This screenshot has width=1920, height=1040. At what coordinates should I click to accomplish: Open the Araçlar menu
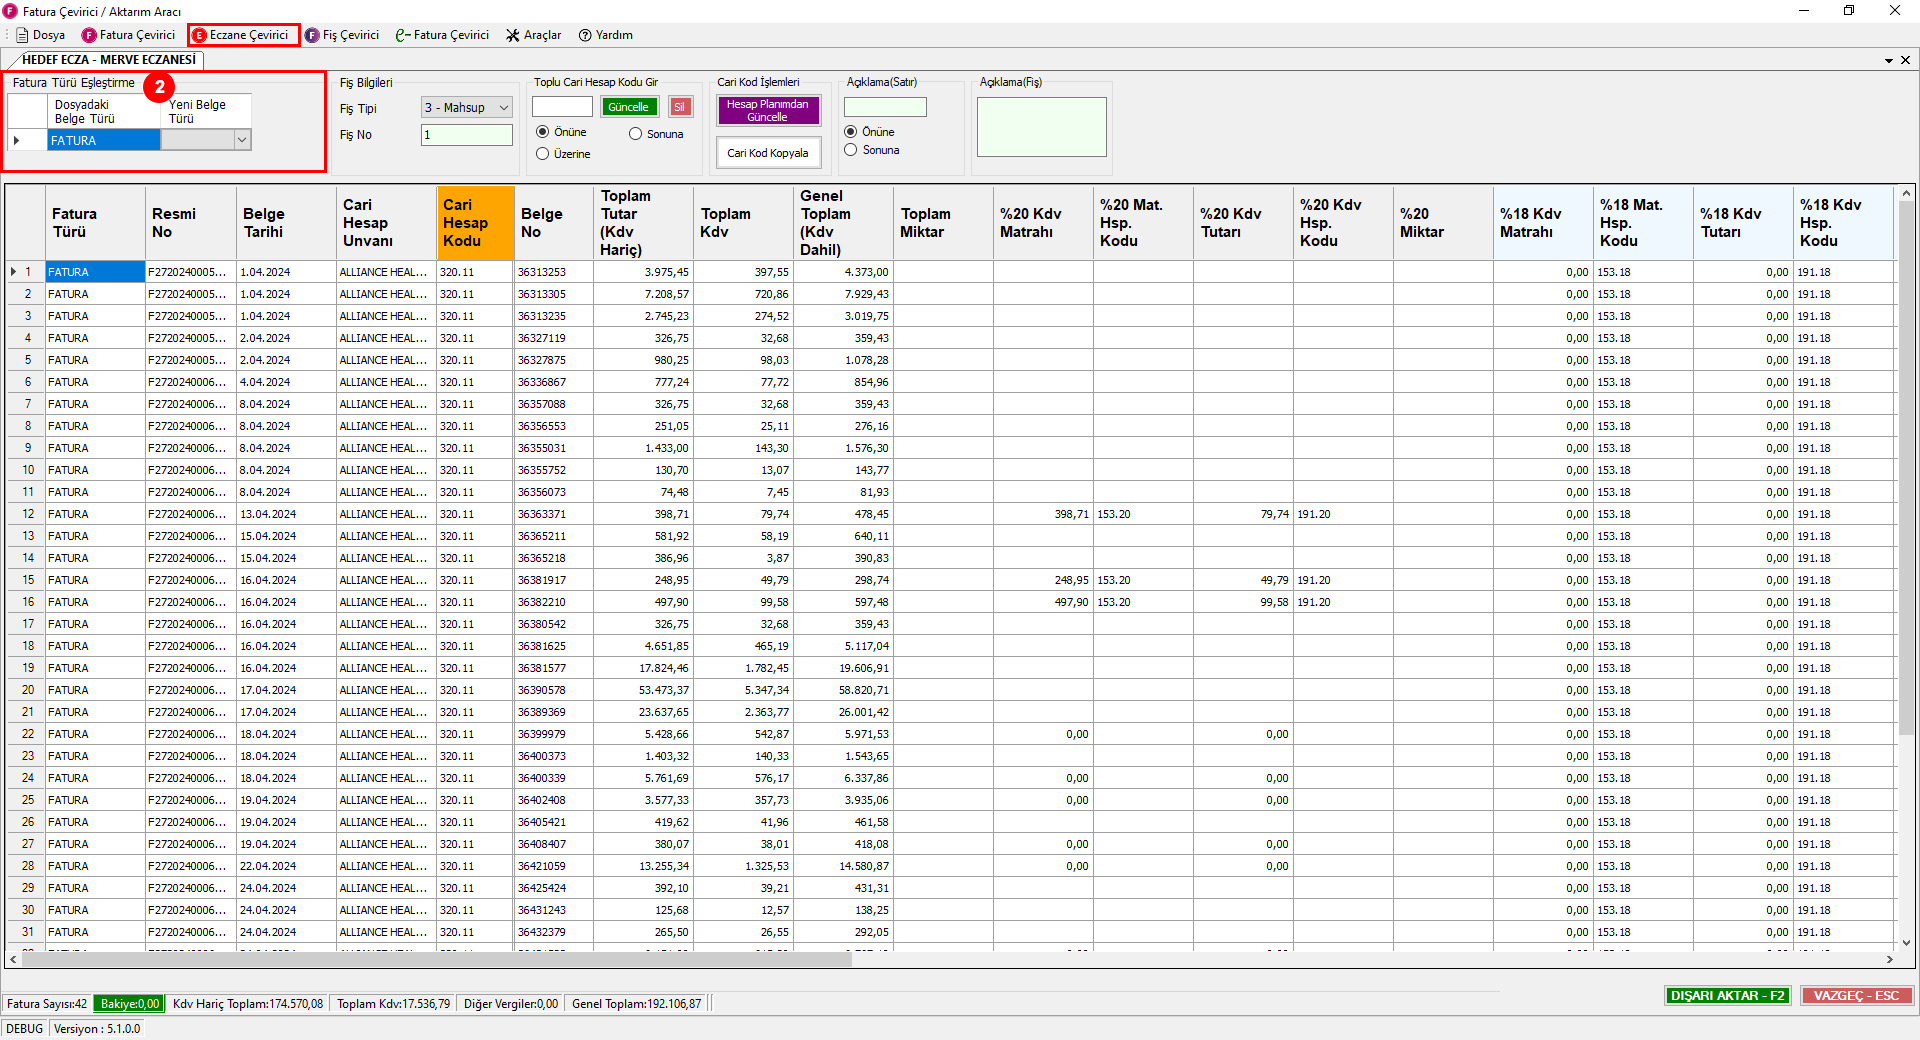(533, 35)
